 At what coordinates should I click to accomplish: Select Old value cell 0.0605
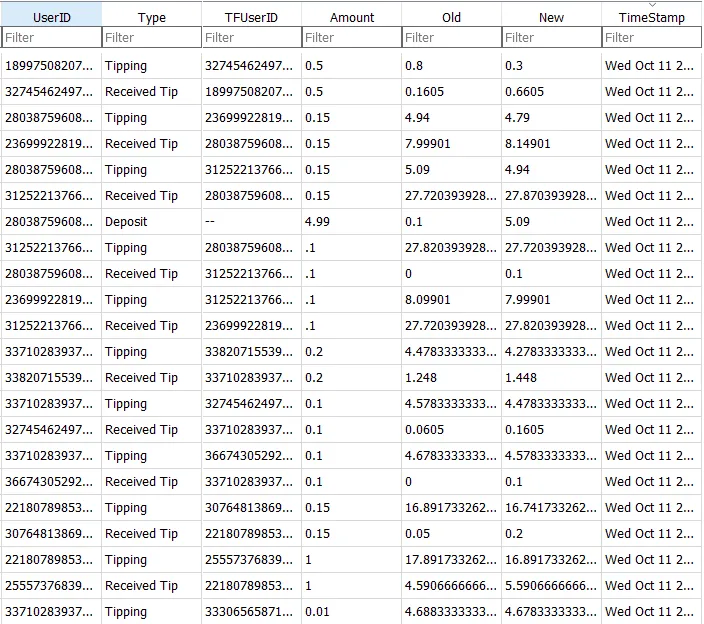451,430
